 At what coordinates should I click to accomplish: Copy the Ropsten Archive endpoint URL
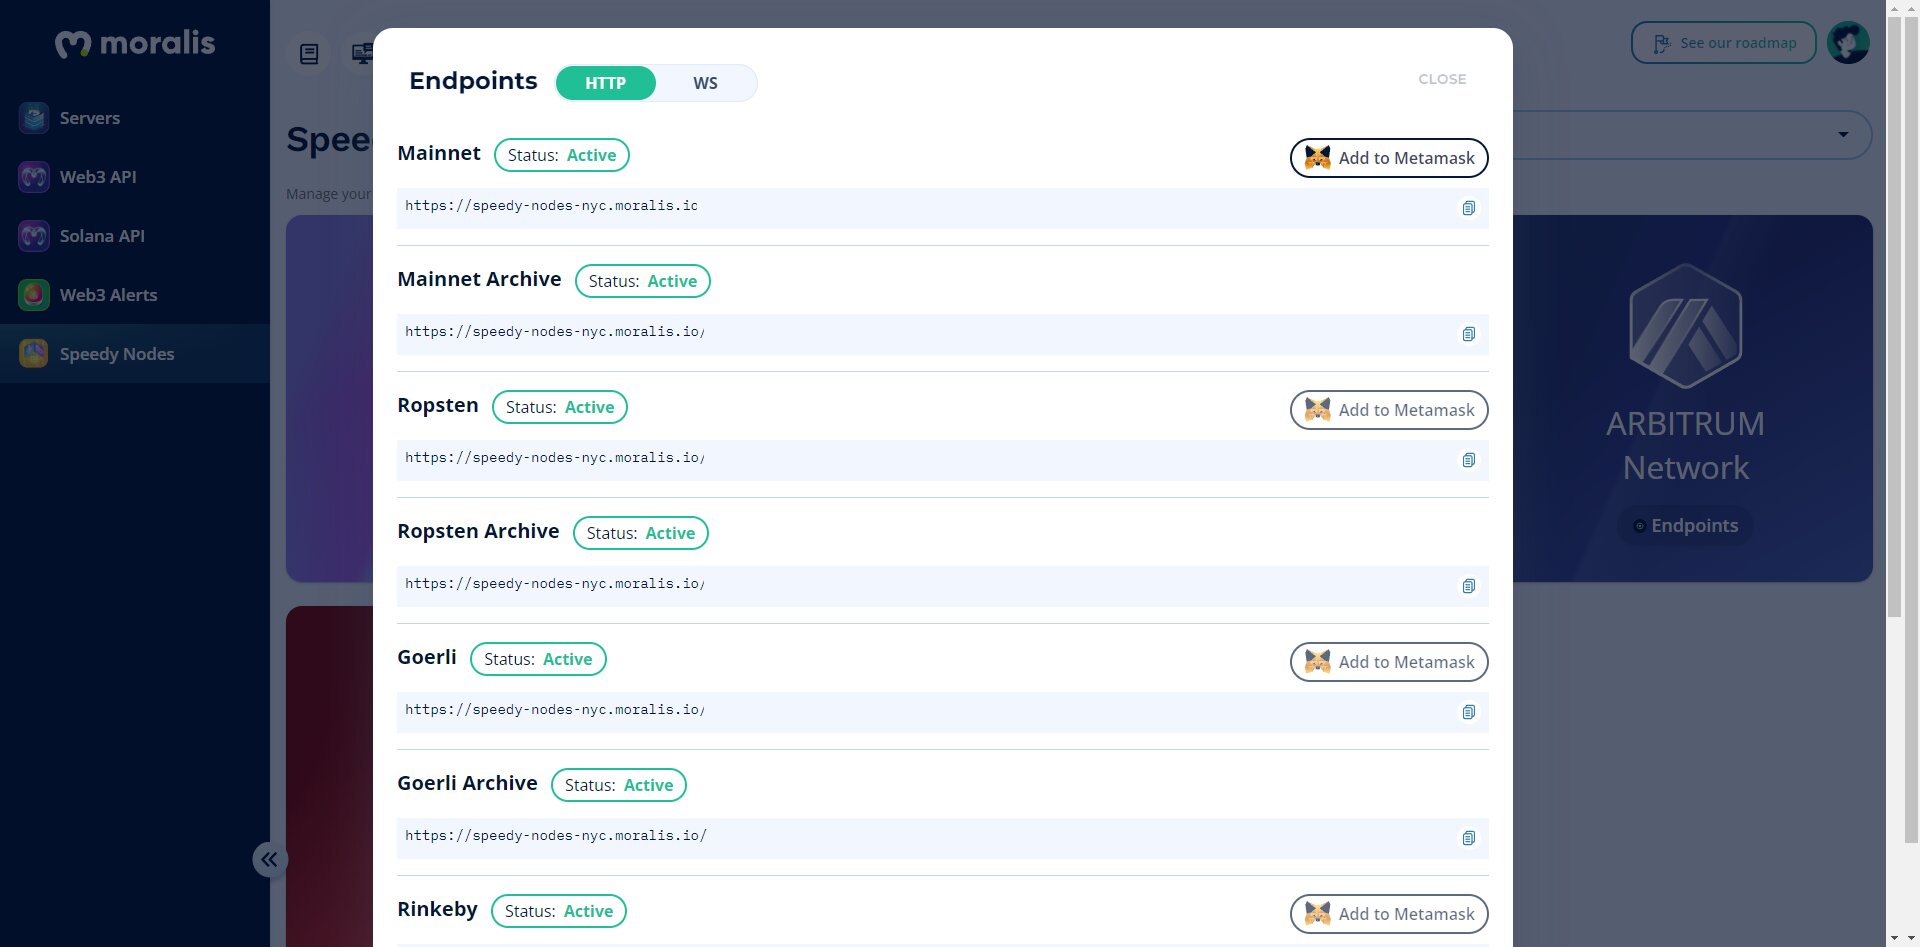(1468, 586)
